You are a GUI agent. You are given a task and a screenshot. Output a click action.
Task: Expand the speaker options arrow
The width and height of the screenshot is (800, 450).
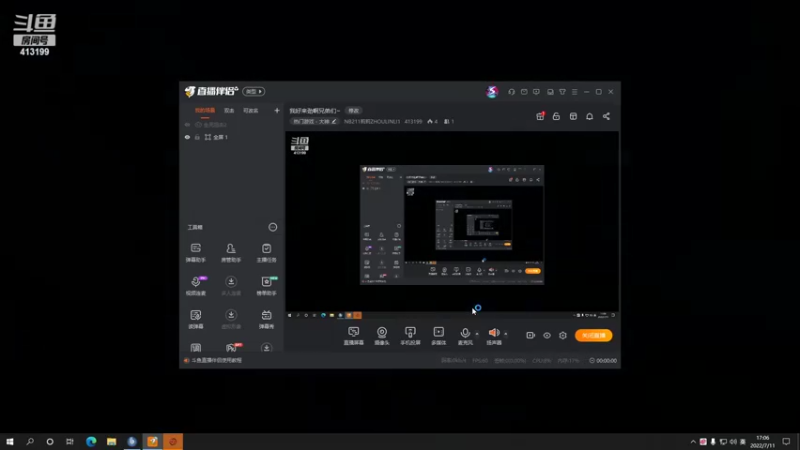click(506, 334)
